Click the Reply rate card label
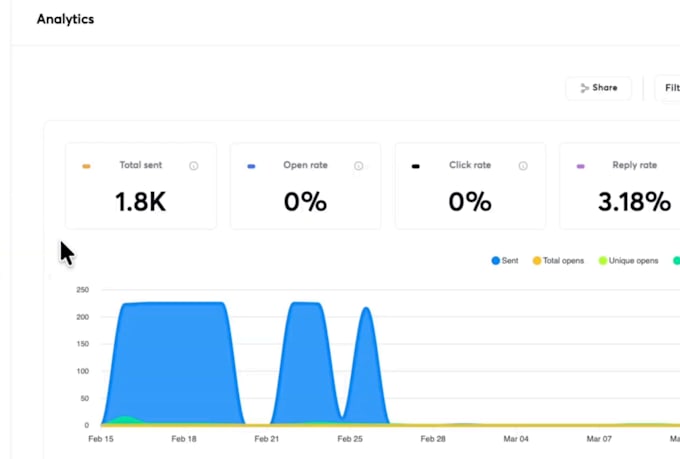Screen dimensions: 680x459 click(x=634, y=165)
